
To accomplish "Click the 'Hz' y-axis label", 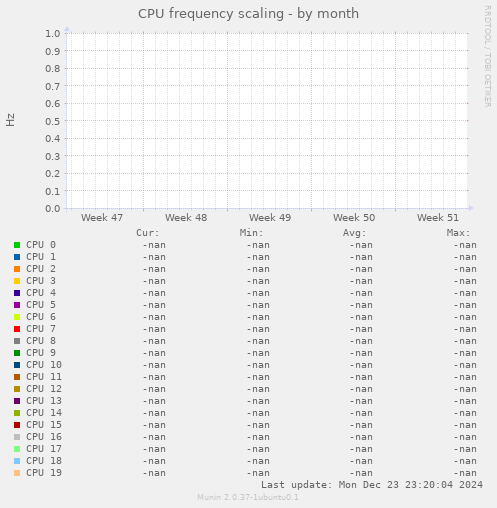I will (10, 120).
